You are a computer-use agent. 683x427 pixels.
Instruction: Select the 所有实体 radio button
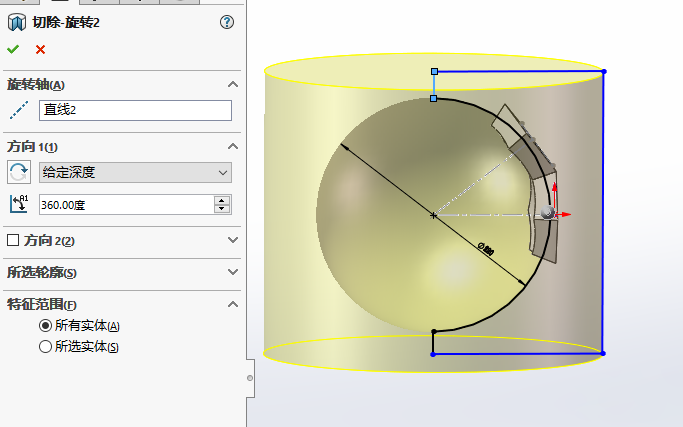pyautogui.click(x=44, y=326)
